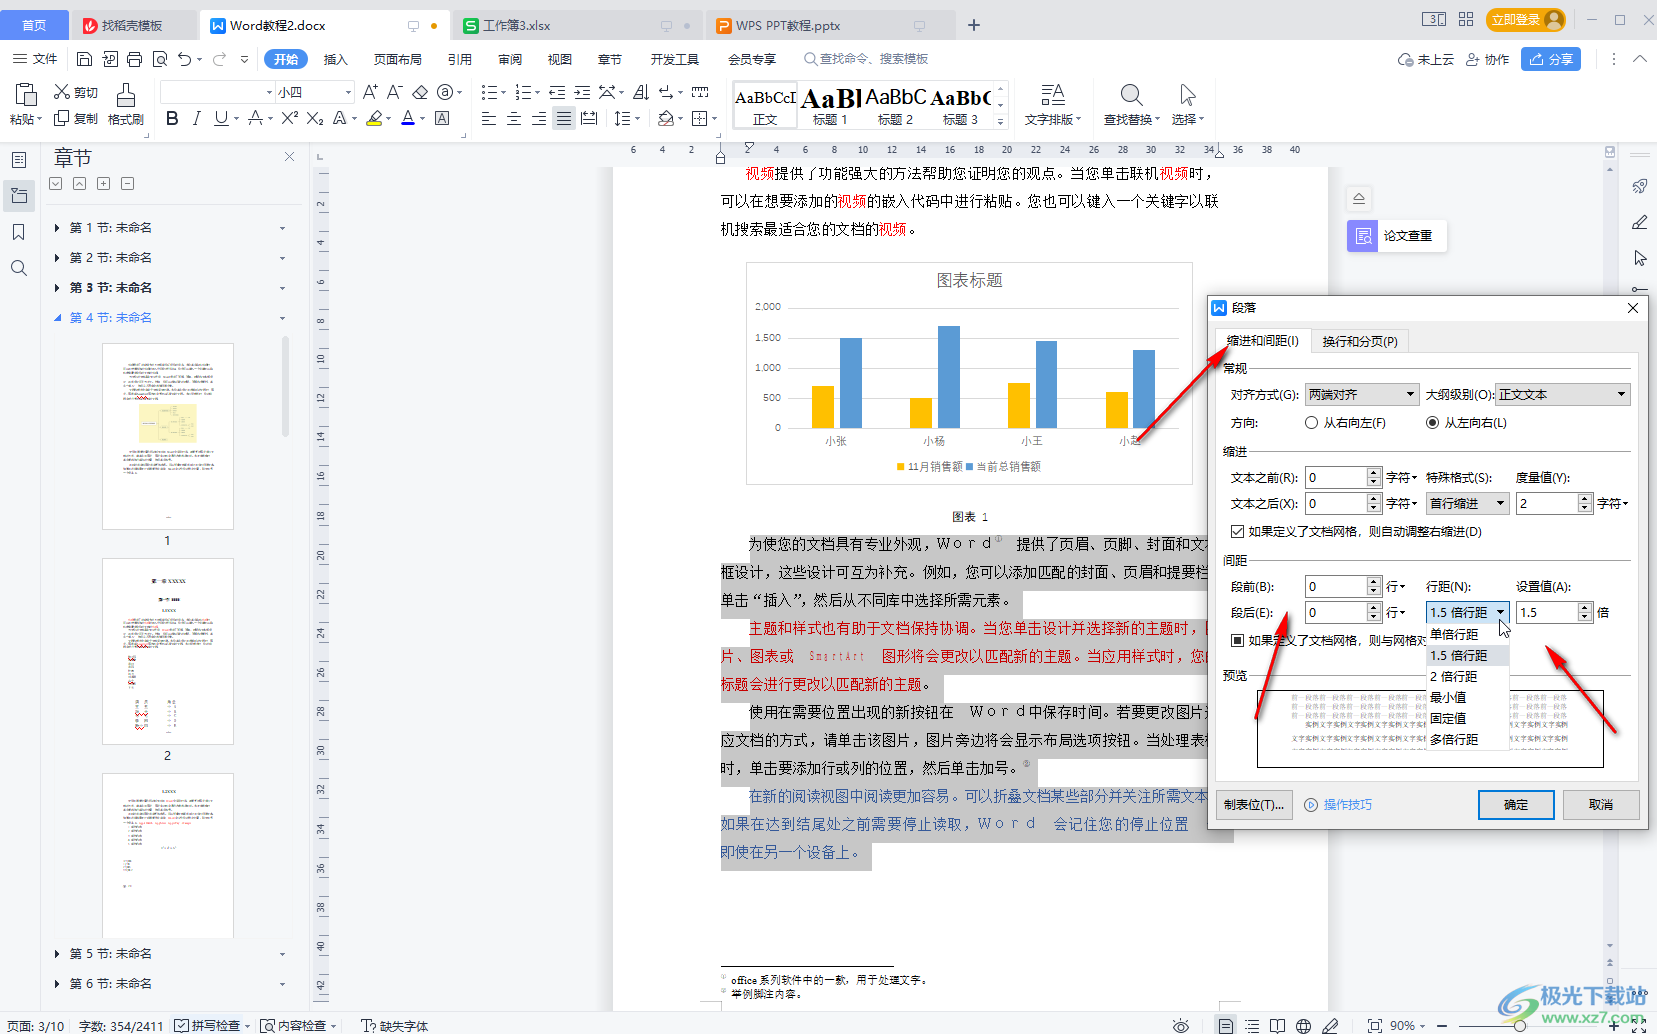Apply subscript X₂ formatting
The image size is (1657, 1034).
(x=314, y=119)
